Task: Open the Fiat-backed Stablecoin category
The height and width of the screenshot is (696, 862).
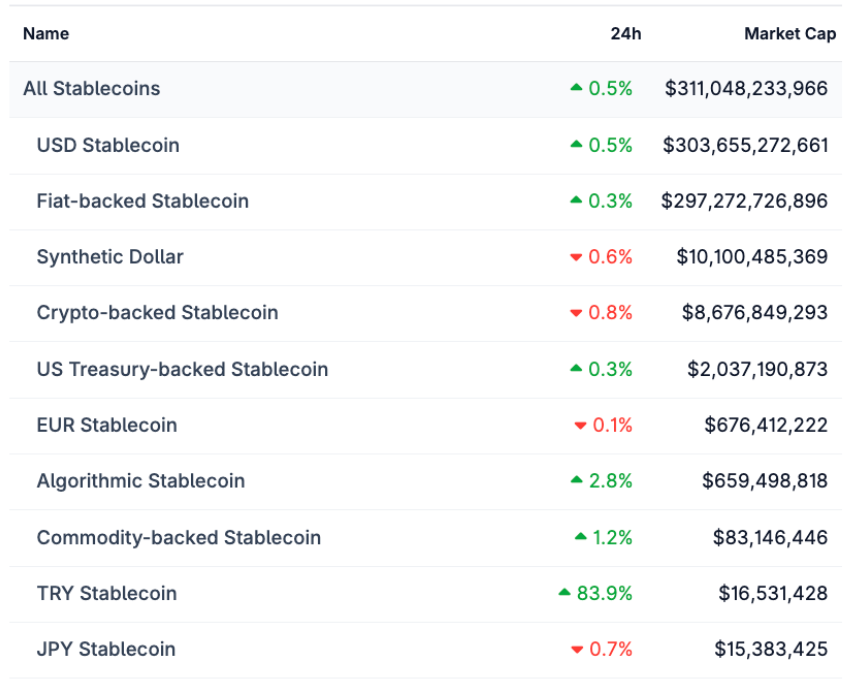Action: click(142, 201)
